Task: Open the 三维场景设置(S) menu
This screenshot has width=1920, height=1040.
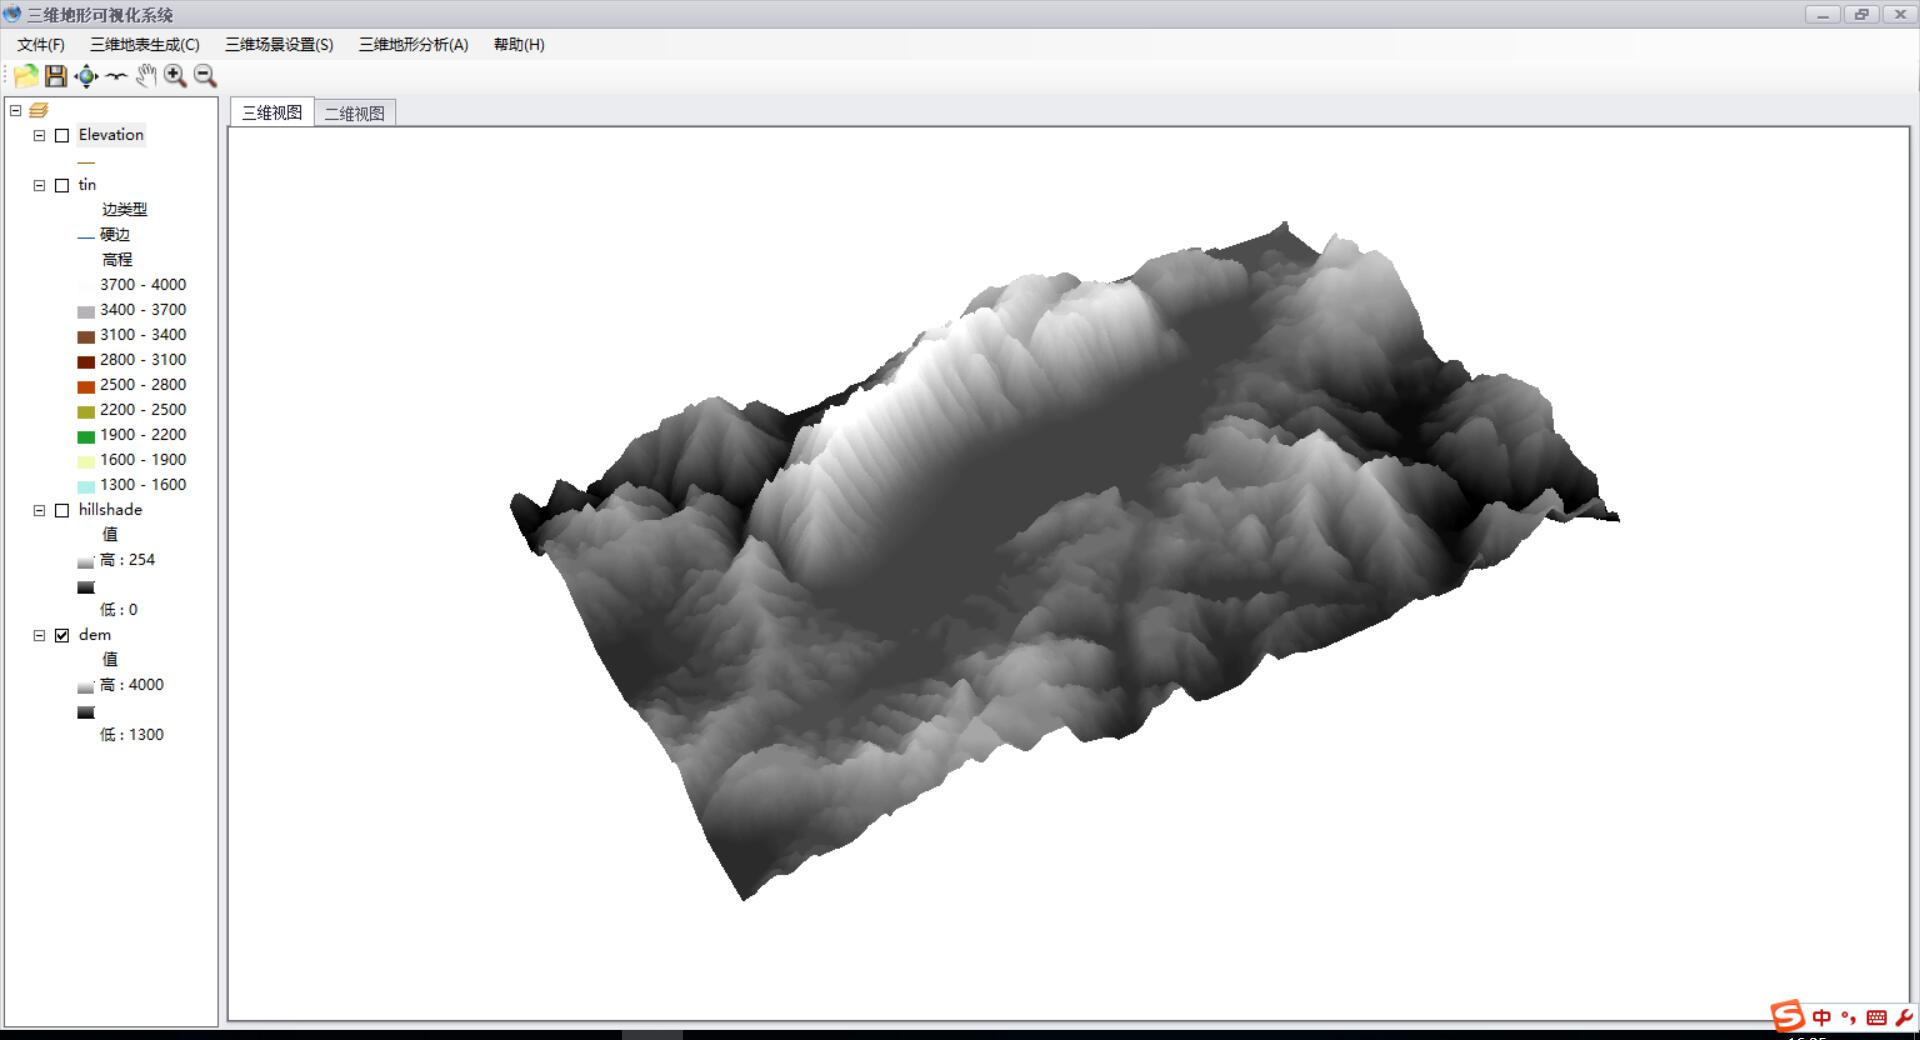Action: pos(279,45)
